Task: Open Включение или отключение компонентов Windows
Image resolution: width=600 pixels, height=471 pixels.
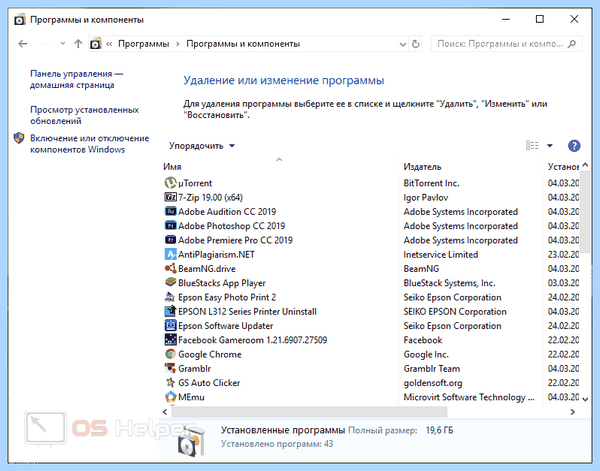Action: click(x=90, y=144)
